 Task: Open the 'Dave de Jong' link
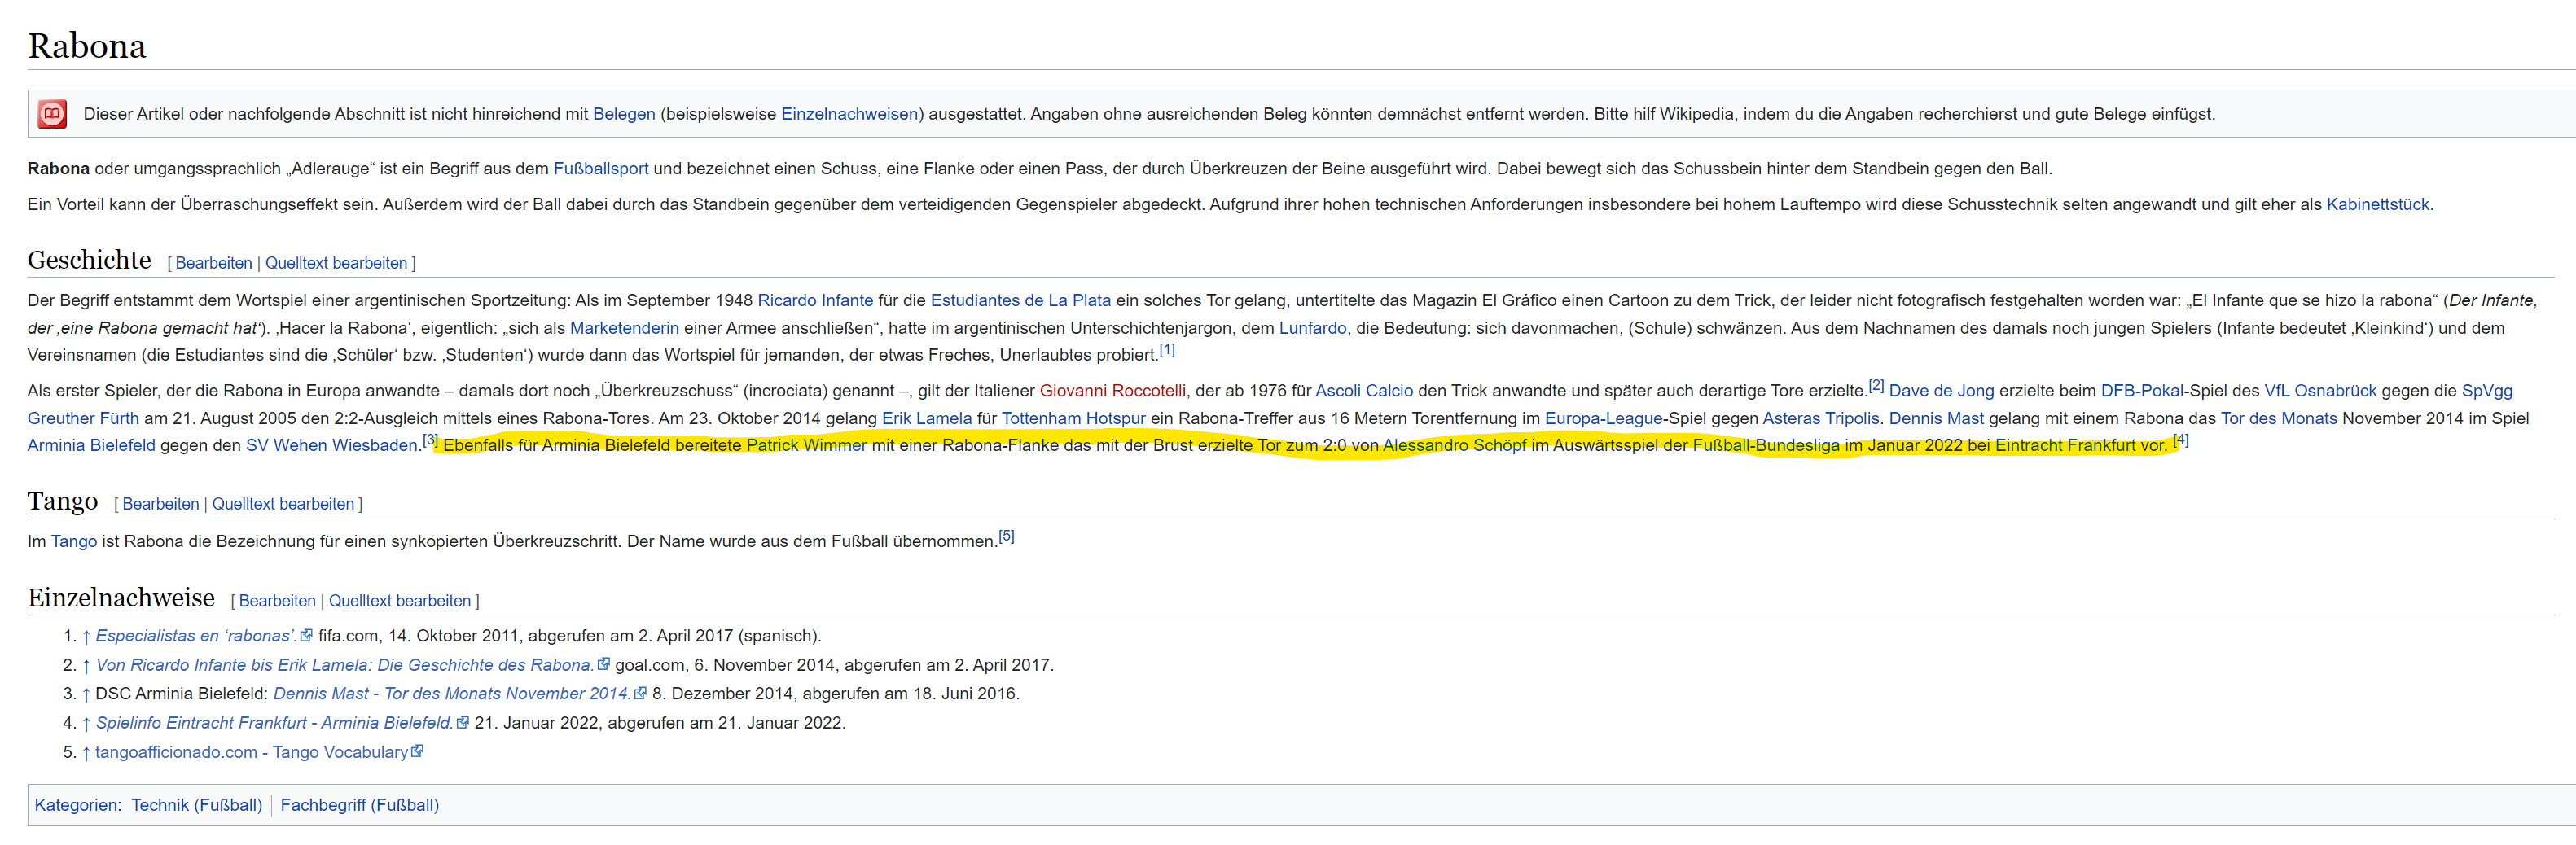click(1941, 391)
